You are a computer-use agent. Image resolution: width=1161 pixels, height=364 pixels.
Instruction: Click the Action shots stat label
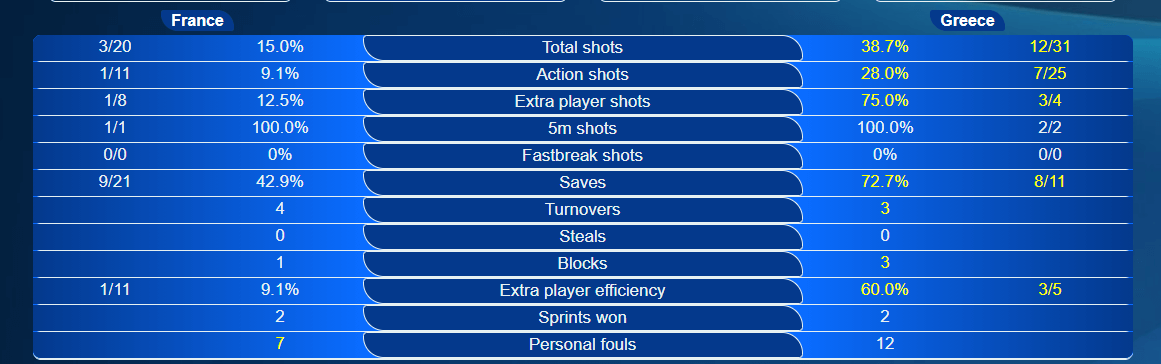[583, 75]
